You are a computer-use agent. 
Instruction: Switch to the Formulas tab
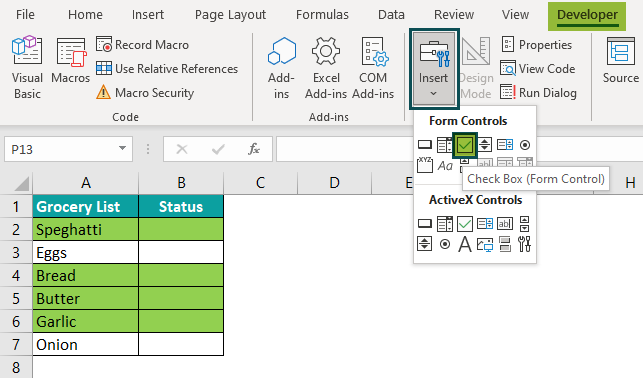[322, 15]
